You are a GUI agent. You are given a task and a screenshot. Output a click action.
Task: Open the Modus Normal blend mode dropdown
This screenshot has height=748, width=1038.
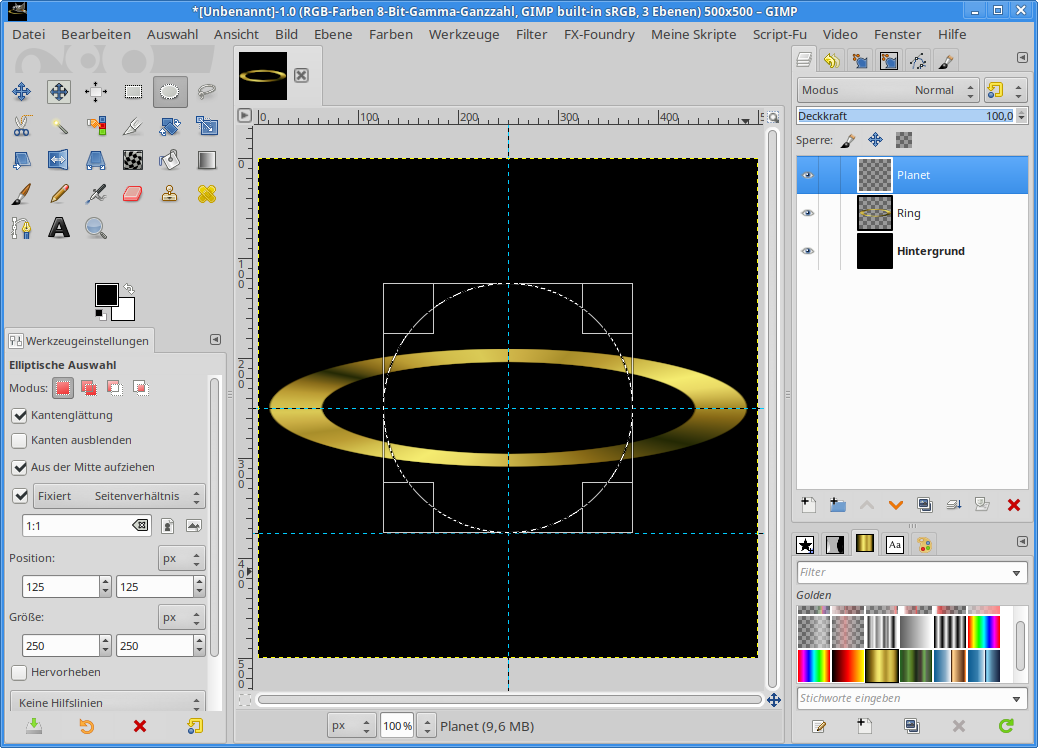tap(875, 90)
